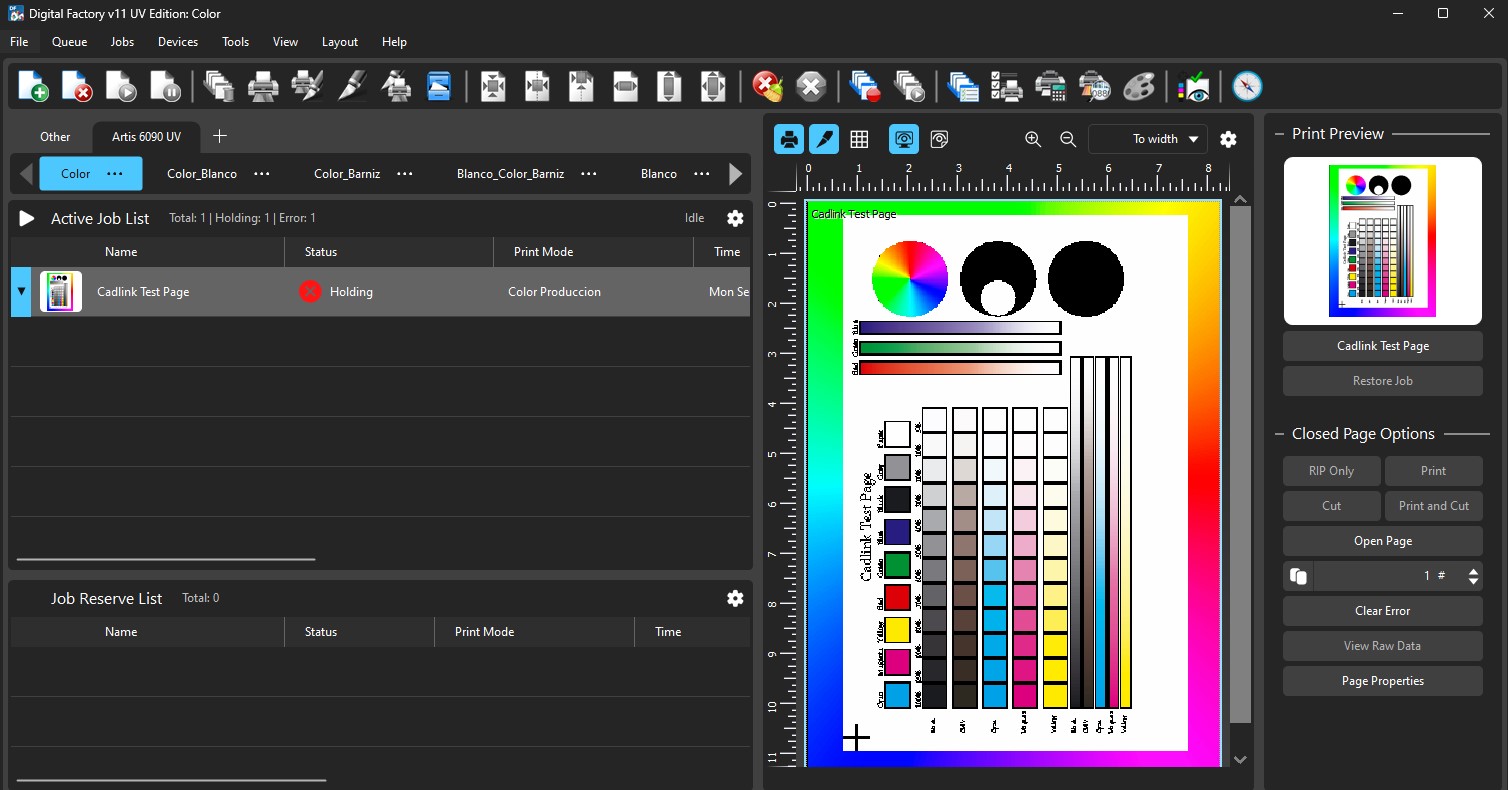Open the To width zoom dropdown
Image resolution: width=1508 pixels, height=790 pixels.
tap(1148, 139)
